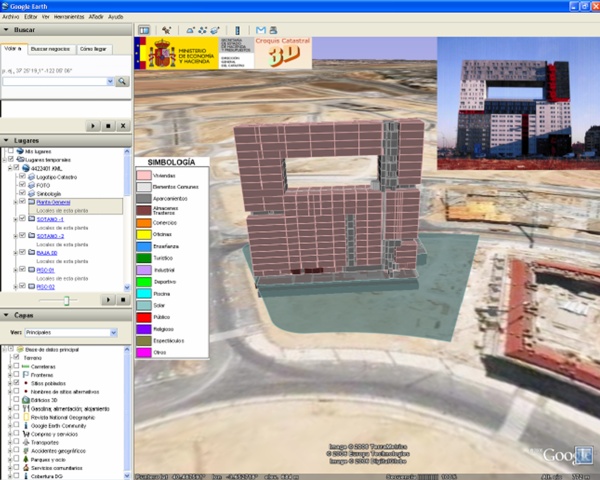Image resolution: width=600 pixels, height=480 pixels.
Task: Expand the SOTANO -1 folder node
Action: click(13, 219)
